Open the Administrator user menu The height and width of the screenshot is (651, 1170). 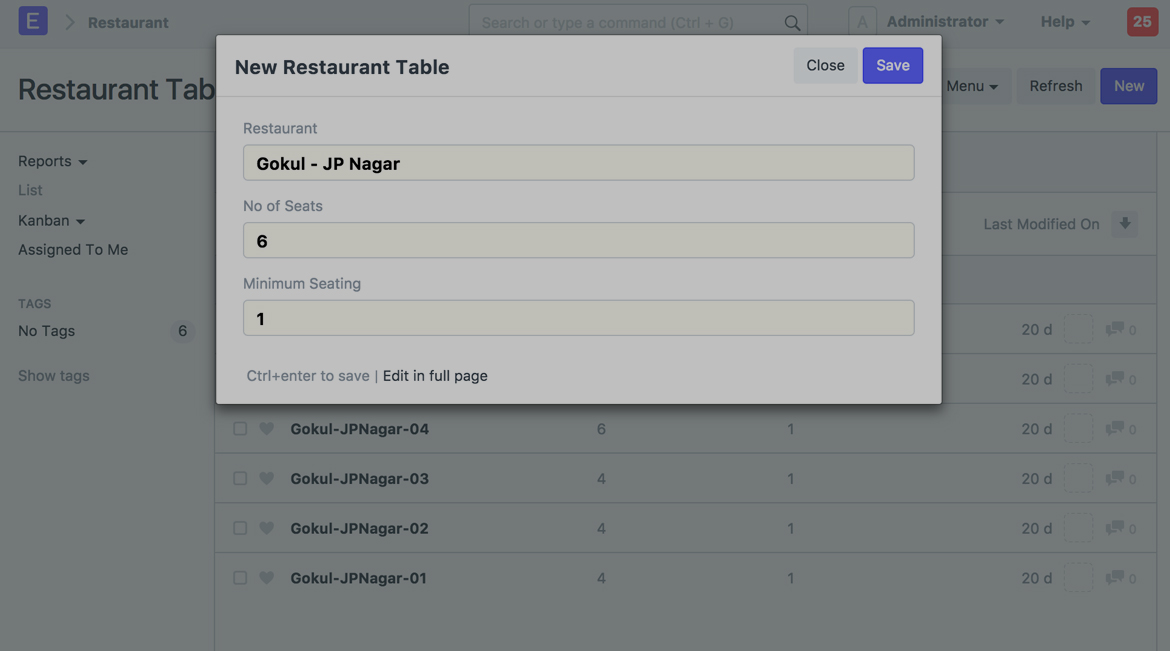tap(944, 22)
